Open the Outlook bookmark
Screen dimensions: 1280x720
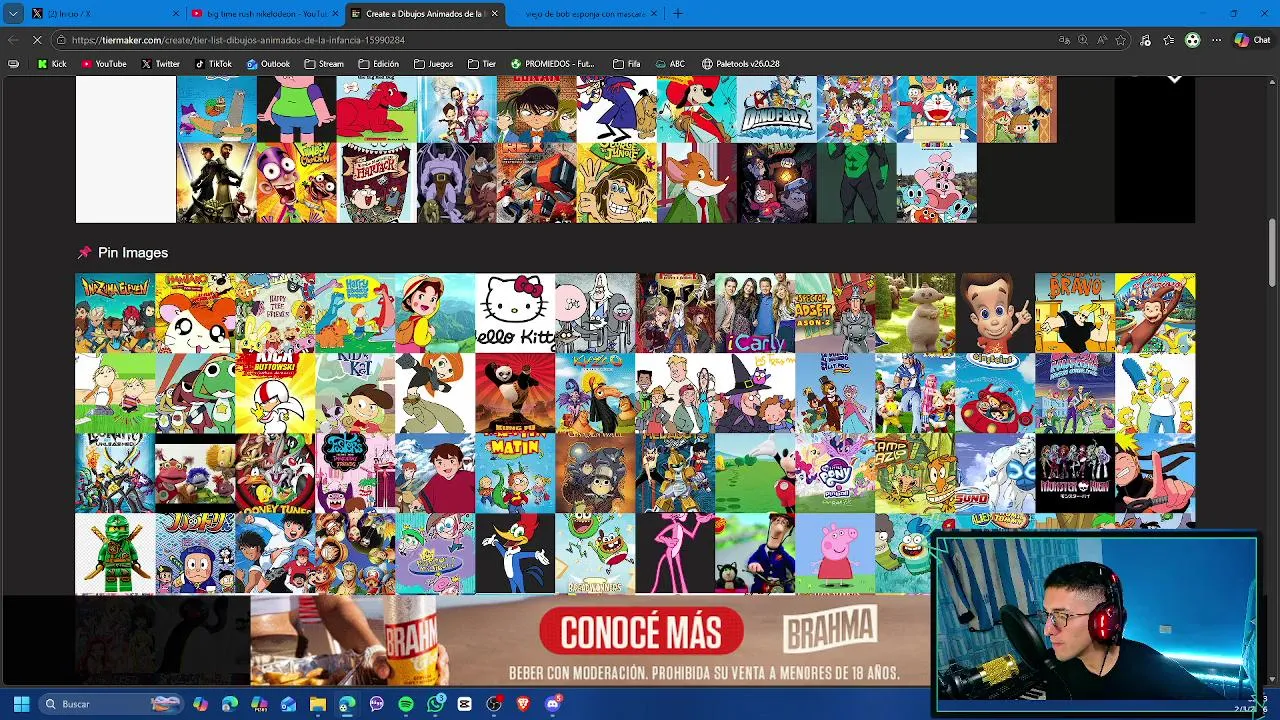tap(268, 64)
